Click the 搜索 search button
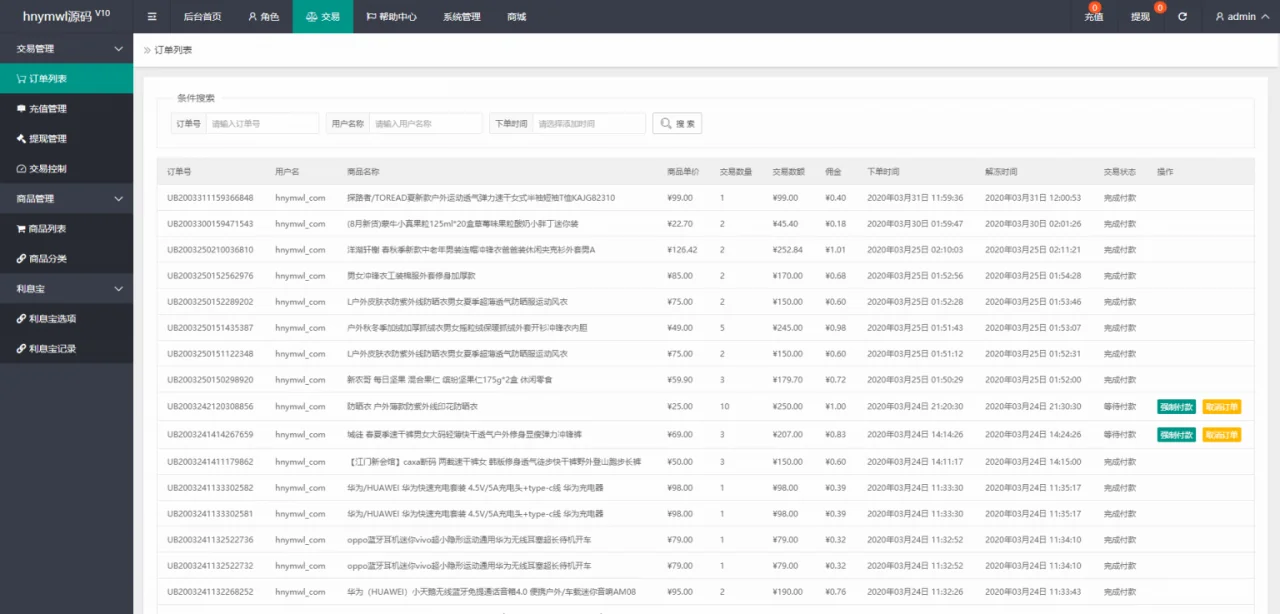Image resolution: width=1280 pixels, height=614 pixels. (x=677, y=123)
